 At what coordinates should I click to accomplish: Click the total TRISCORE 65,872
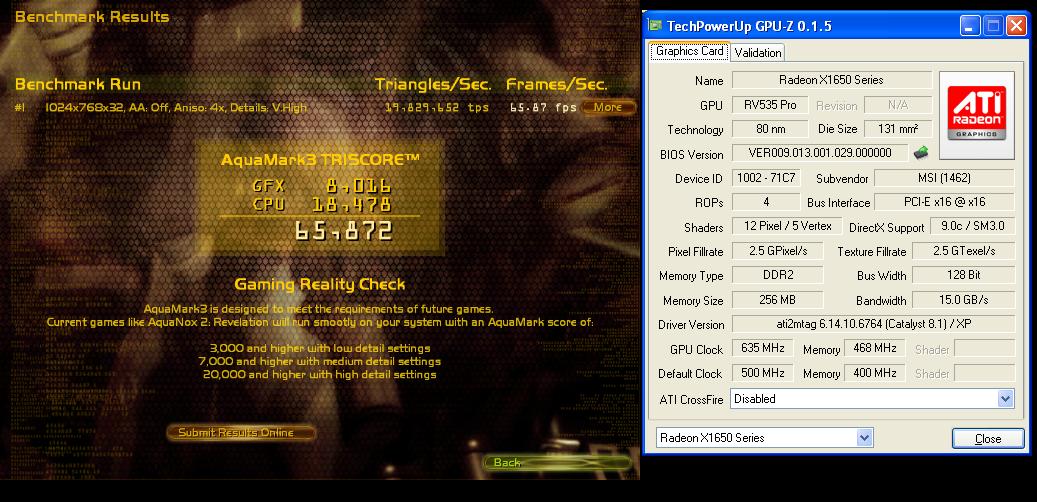(x=343, y=230)
